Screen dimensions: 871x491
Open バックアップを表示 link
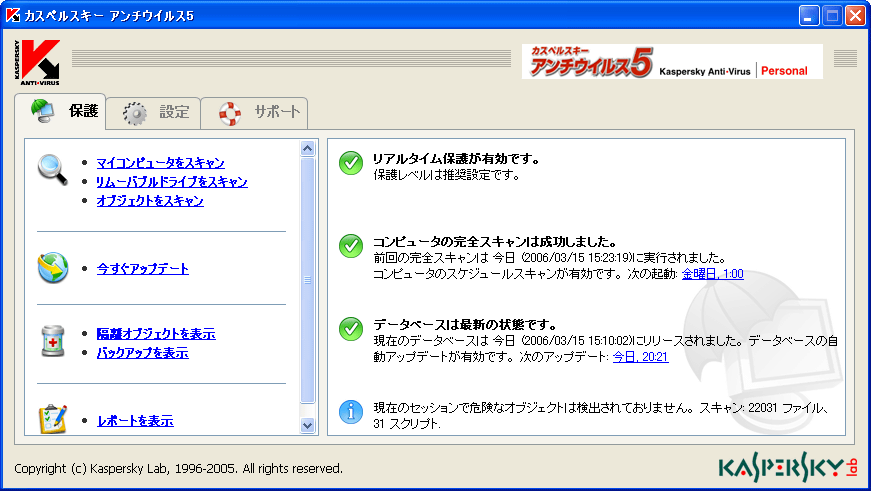point(143,353)
